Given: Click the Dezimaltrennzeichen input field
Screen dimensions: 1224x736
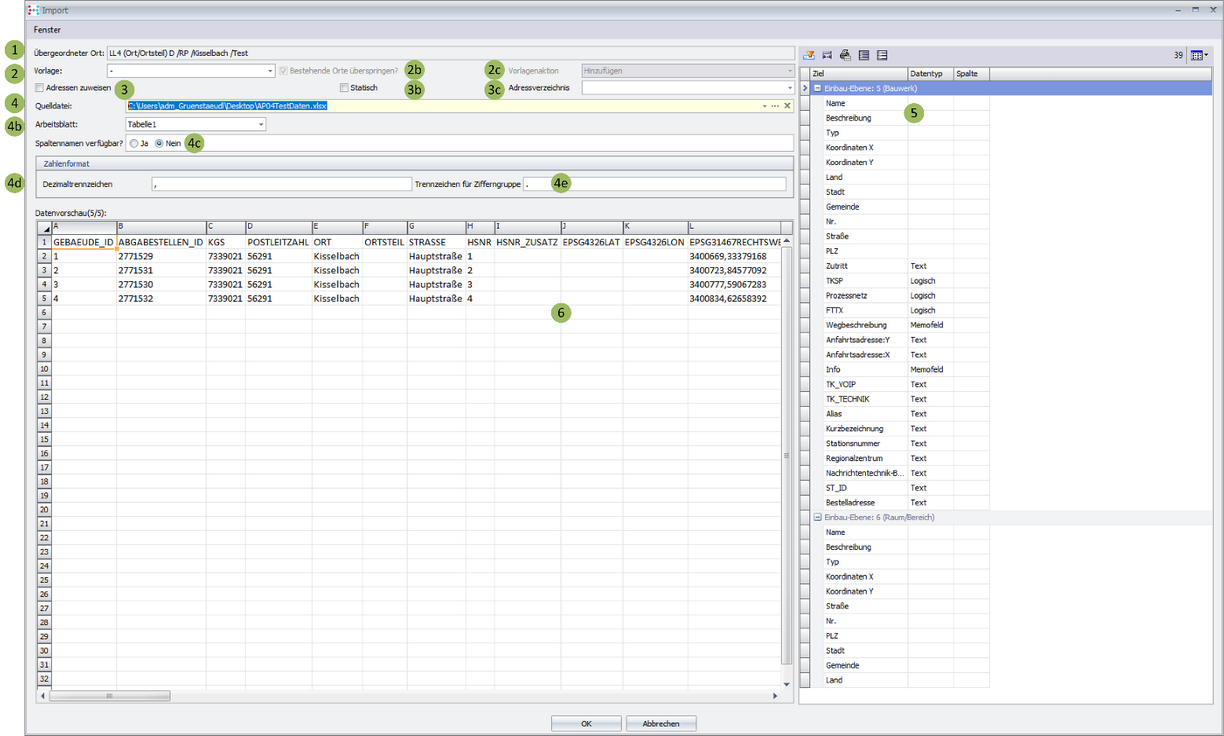Looking at the screenshot, I should click(282, 184).
